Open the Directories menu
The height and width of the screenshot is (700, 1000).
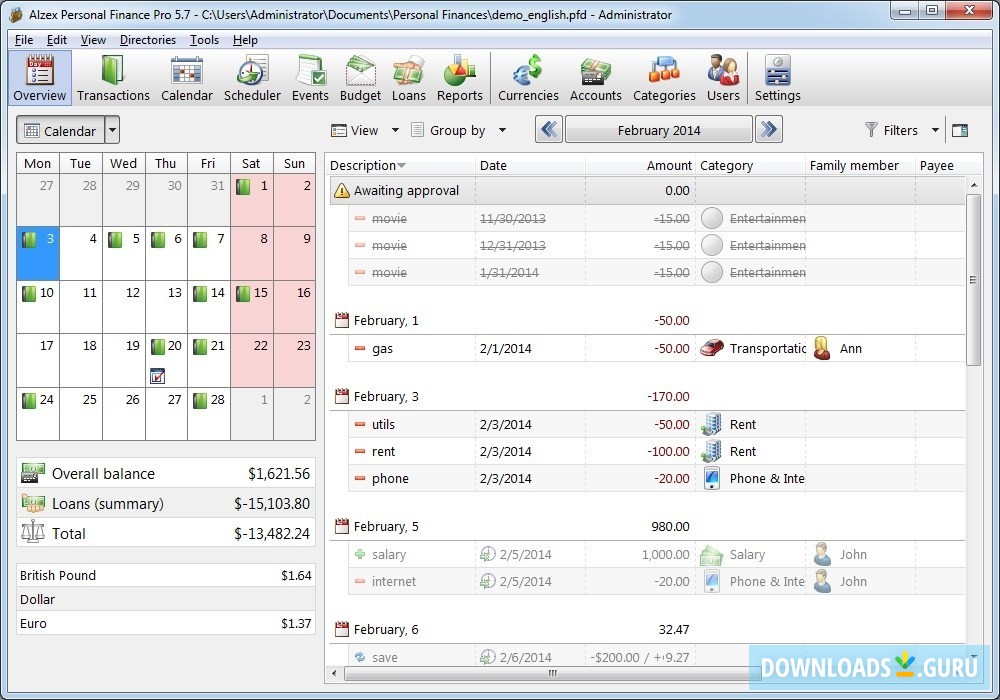[x=148, y=40]
